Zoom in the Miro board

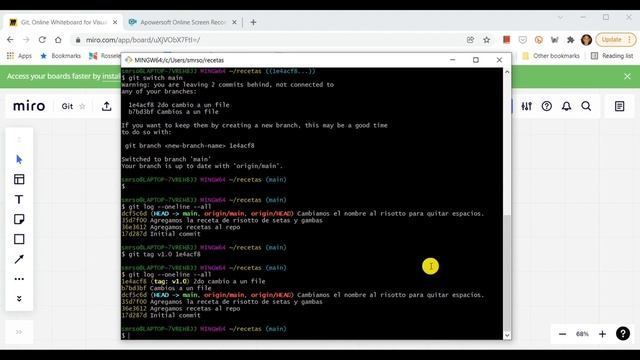(x=602, y=334)
